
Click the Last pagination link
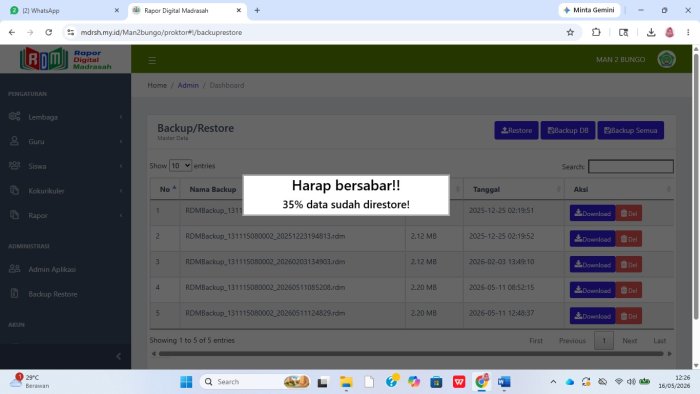pyautogui.click(x=659, y=340)
